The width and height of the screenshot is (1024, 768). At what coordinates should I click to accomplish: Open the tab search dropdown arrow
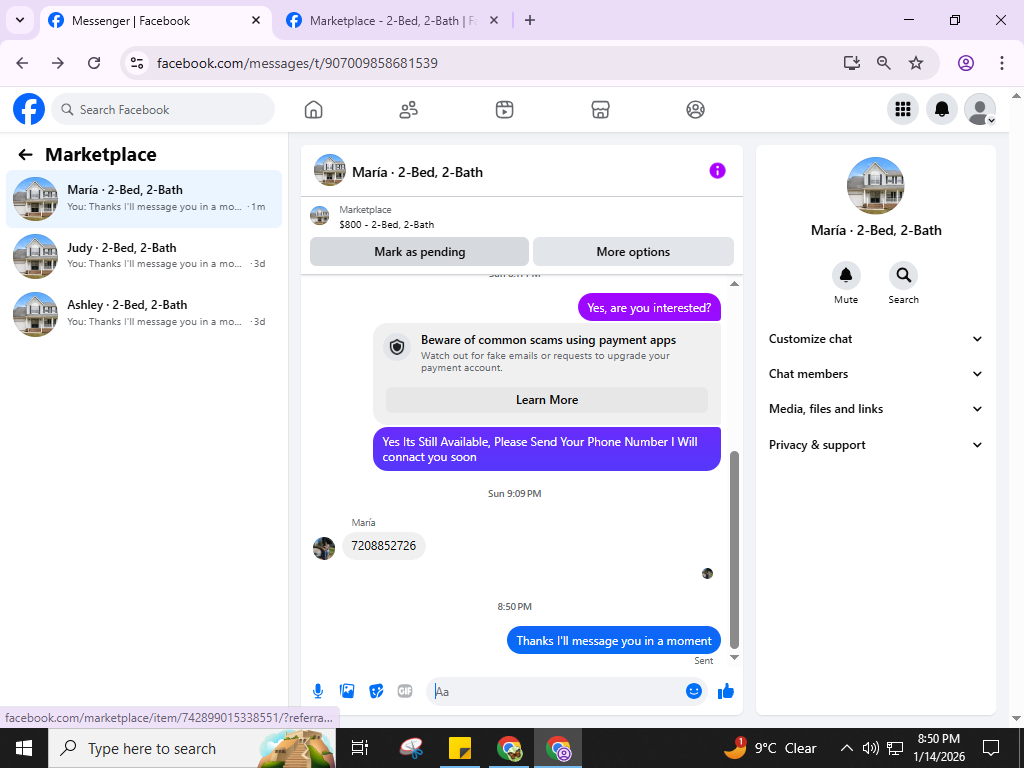click(20, 20)
